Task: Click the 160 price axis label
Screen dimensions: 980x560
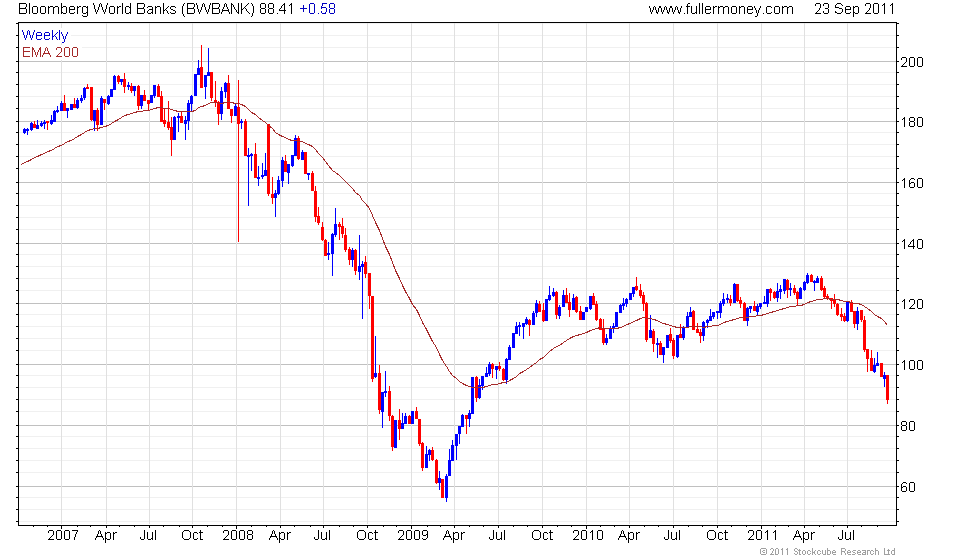Action: [x=911, y=183]
